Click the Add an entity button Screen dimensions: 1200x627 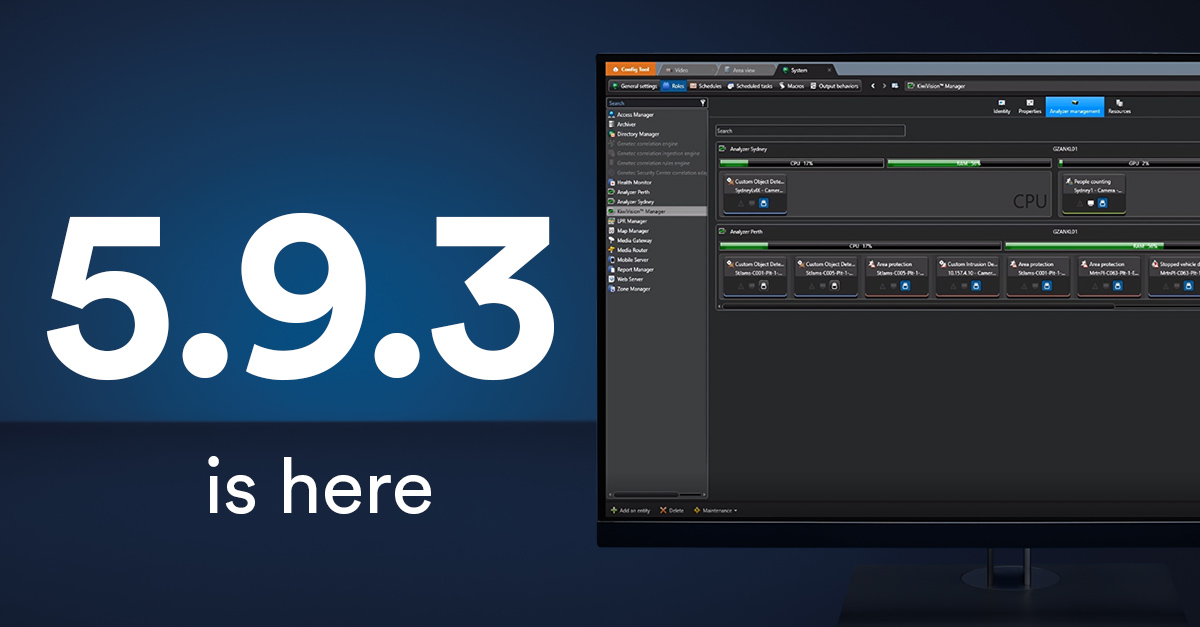(x=632, y=510)
